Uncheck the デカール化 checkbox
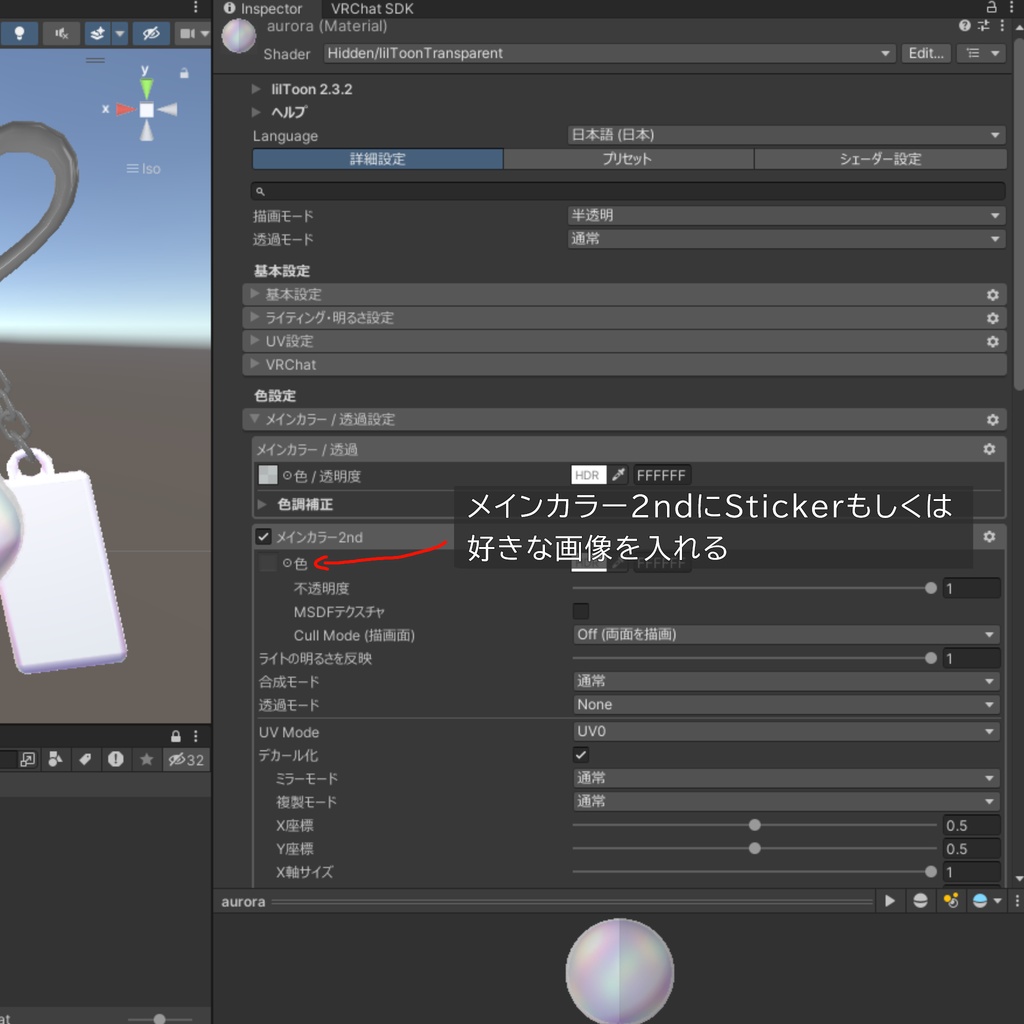 pos(581,755)
